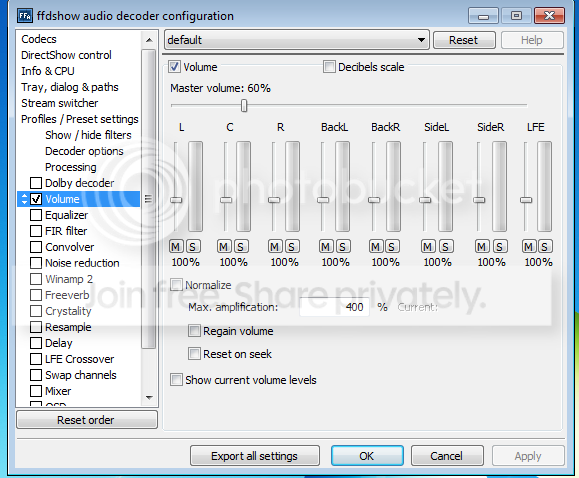Select Info & CPU in the list

(x=48, y=71)
